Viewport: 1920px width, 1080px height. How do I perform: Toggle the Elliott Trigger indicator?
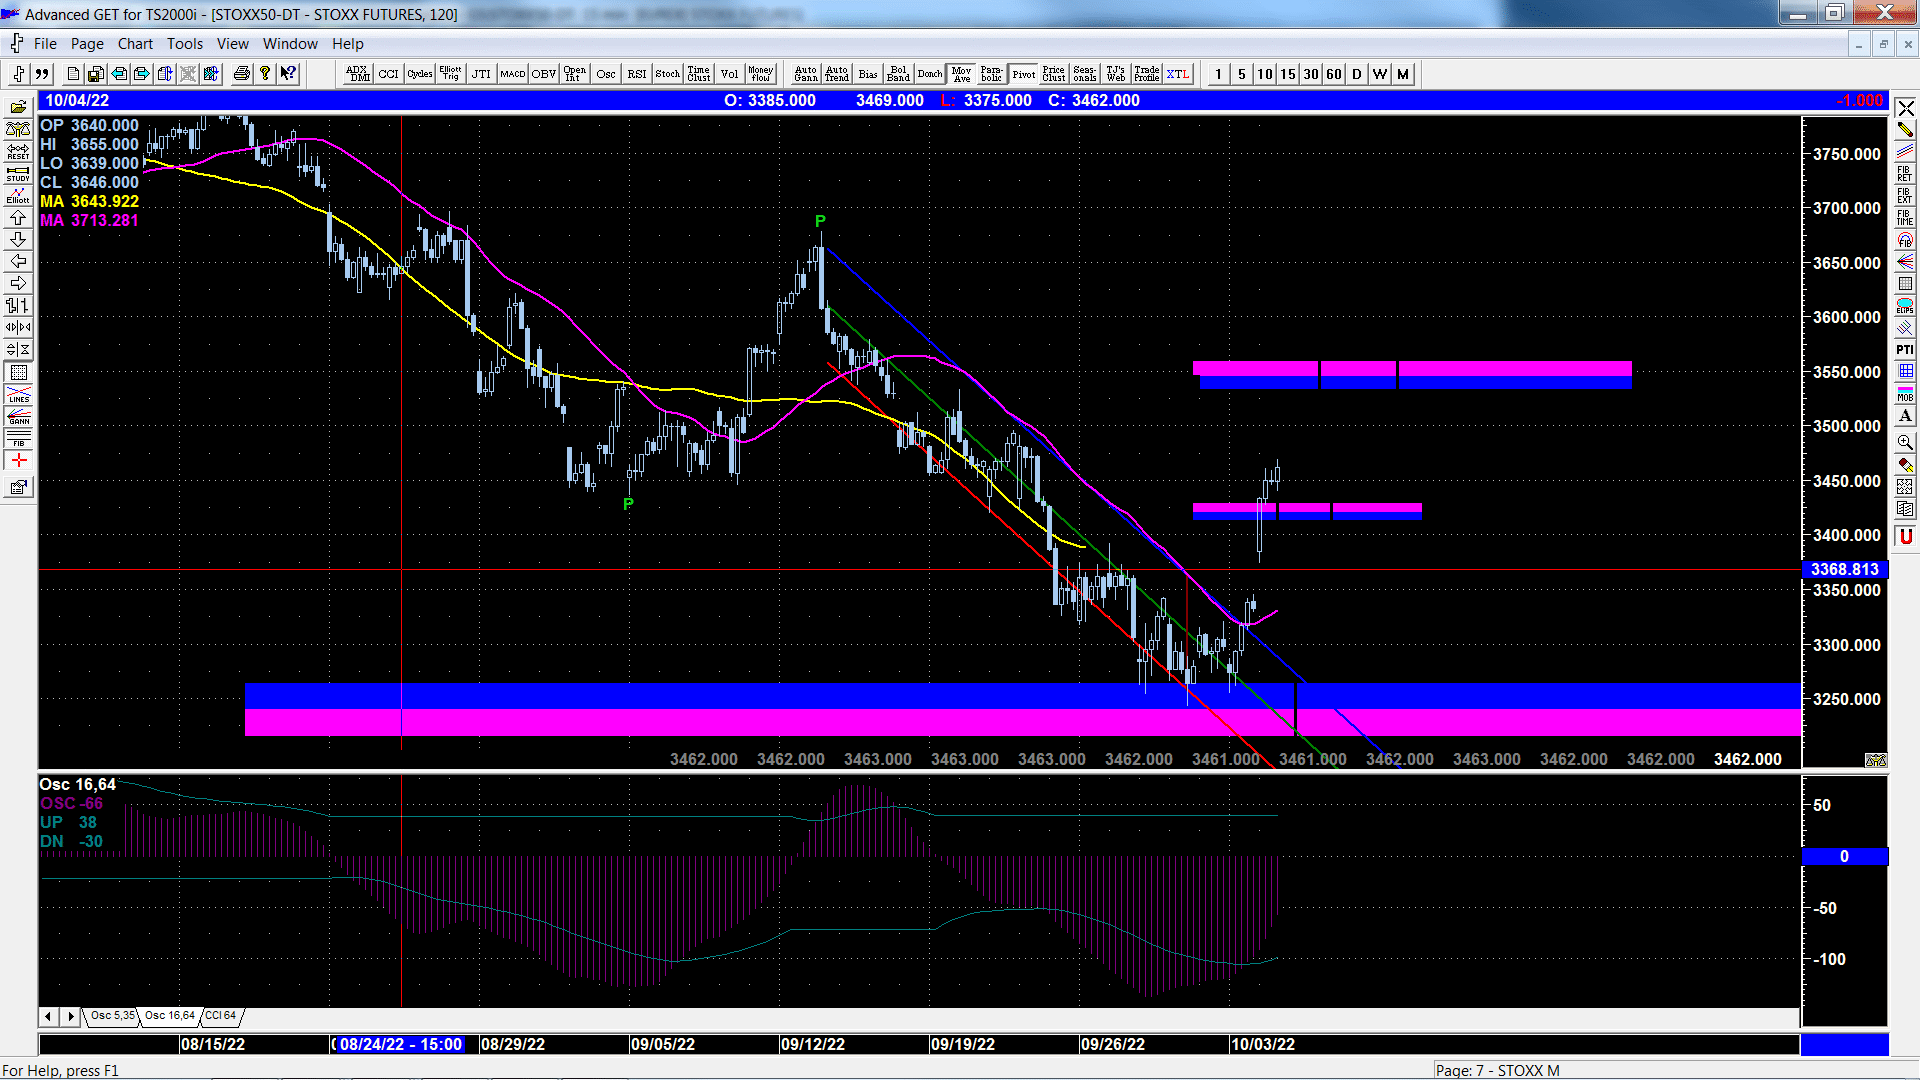450,74
